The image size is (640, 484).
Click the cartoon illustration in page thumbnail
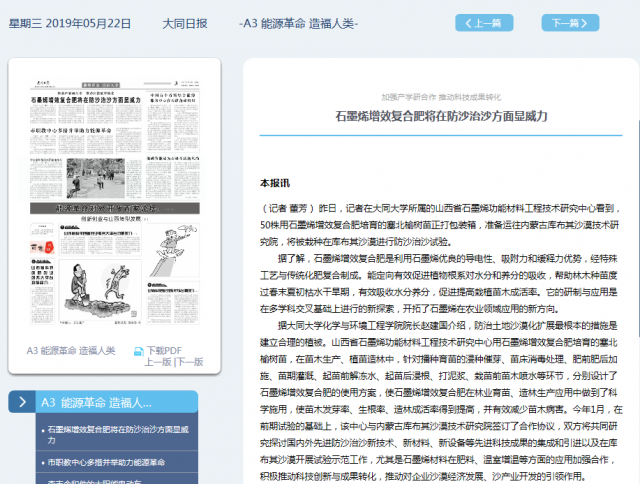(100, 291)
